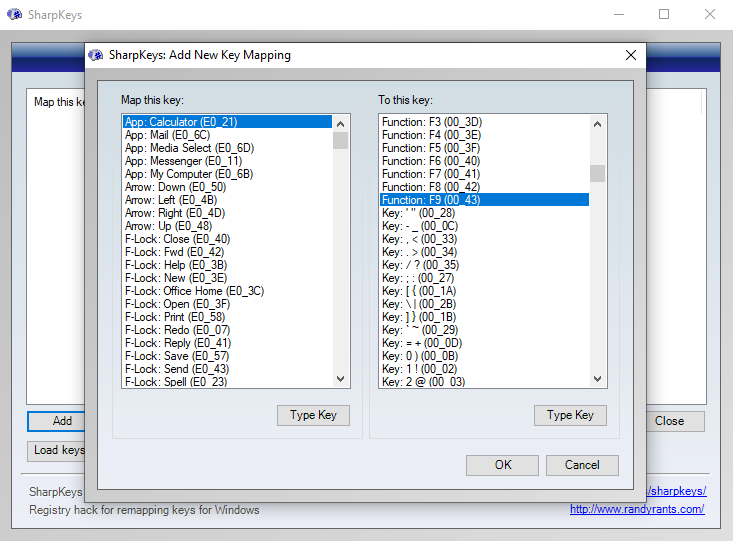Screen dimensions: 733x541
Task: Choose Key: ] } (00_1B)
Action: pyautogui.click(x=484, y=317)
